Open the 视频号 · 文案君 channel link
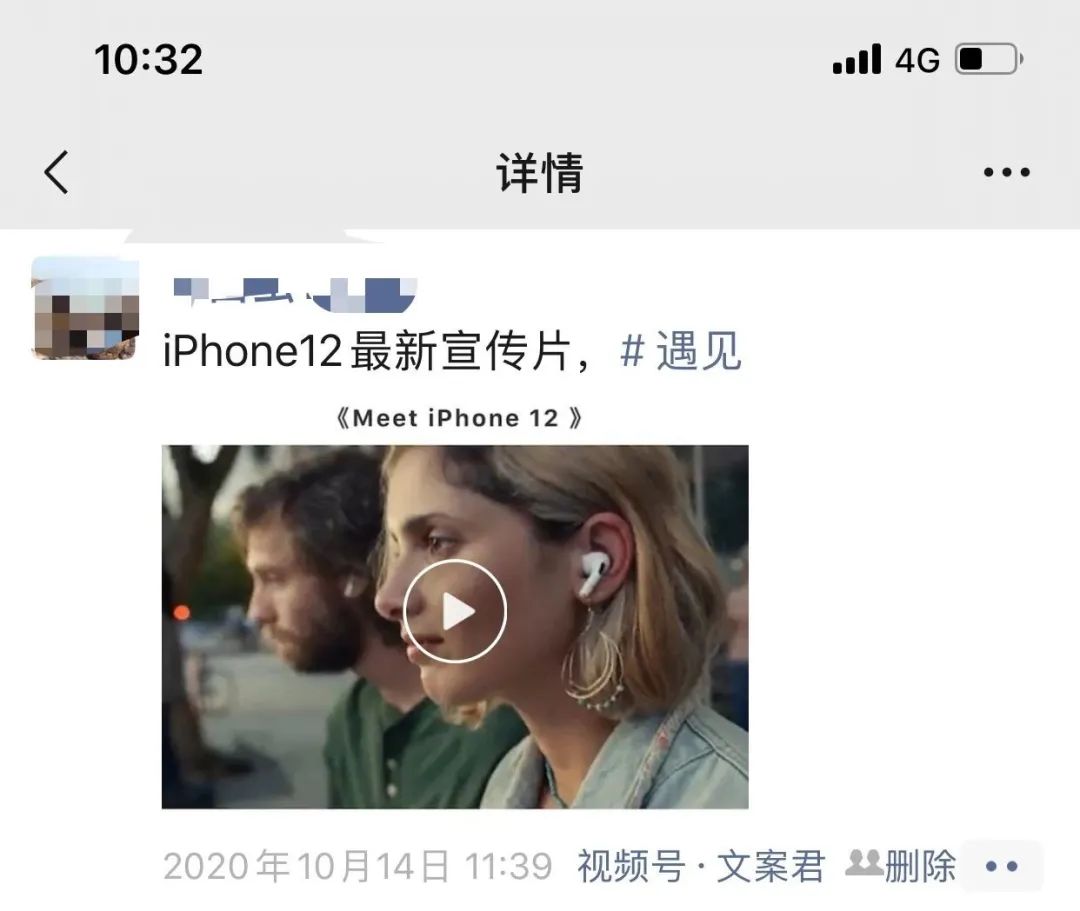 click(700, 866)
